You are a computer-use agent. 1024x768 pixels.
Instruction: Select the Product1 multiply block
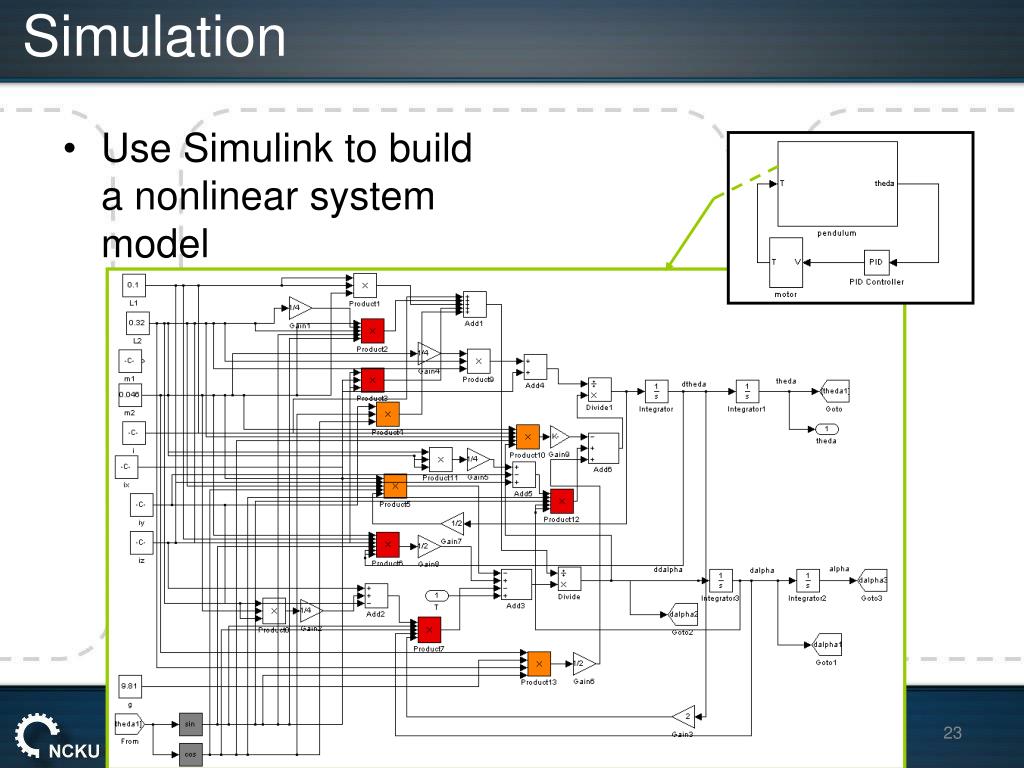[364, 285]
